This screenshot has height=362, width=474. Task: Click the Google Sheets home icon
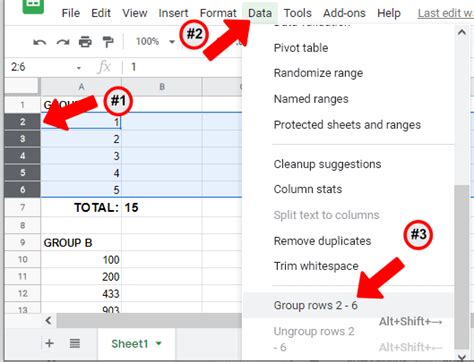click(x=33, y=6)
